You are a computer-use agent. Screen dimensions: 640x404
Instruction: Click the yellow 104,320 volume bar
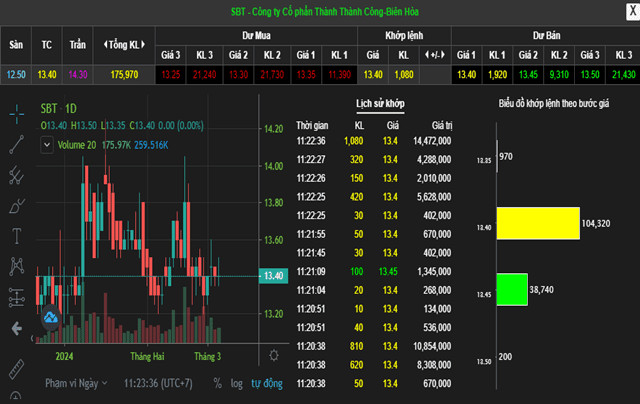click(x=537, y=223)
